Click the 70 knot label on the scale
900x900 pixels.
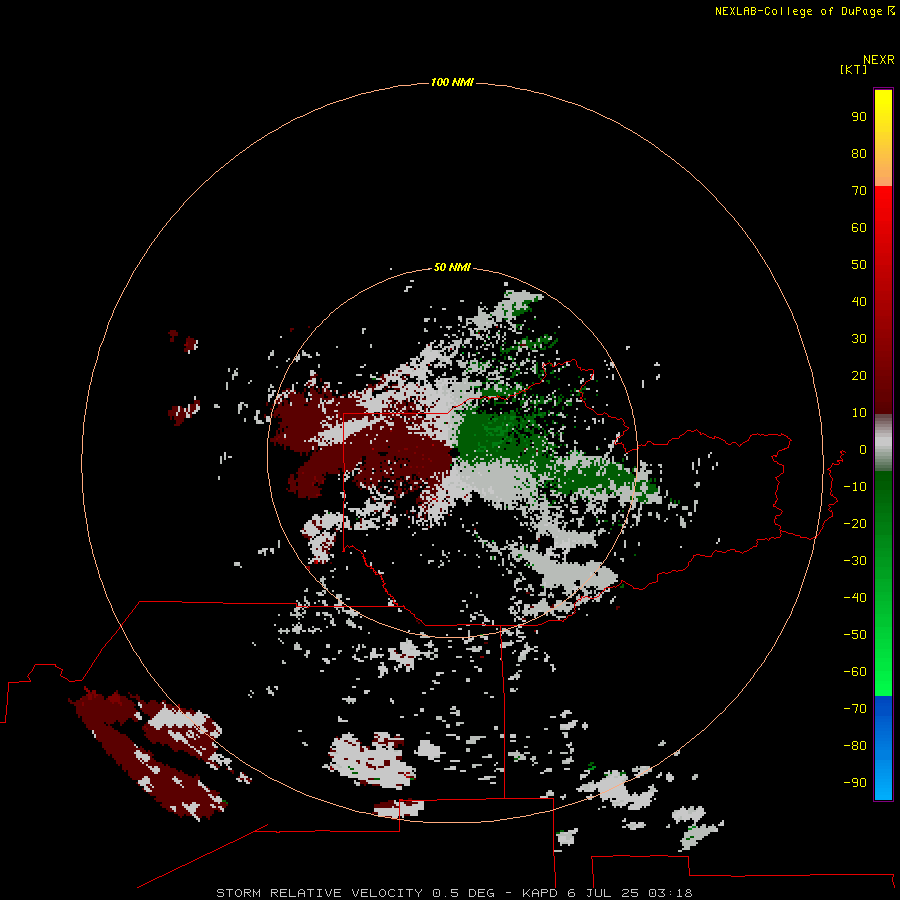coord(859,191)
